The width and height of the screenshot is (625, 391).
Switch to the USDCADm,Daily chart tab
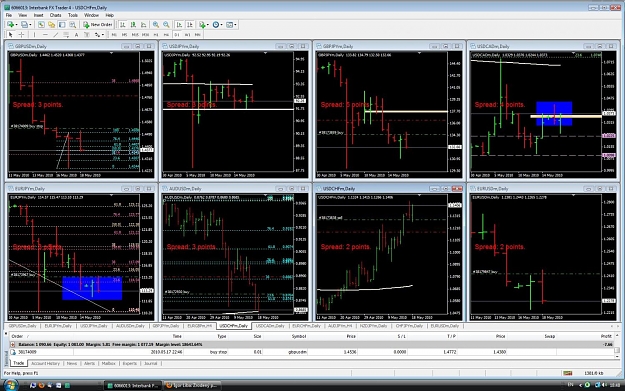click(270, 326)
